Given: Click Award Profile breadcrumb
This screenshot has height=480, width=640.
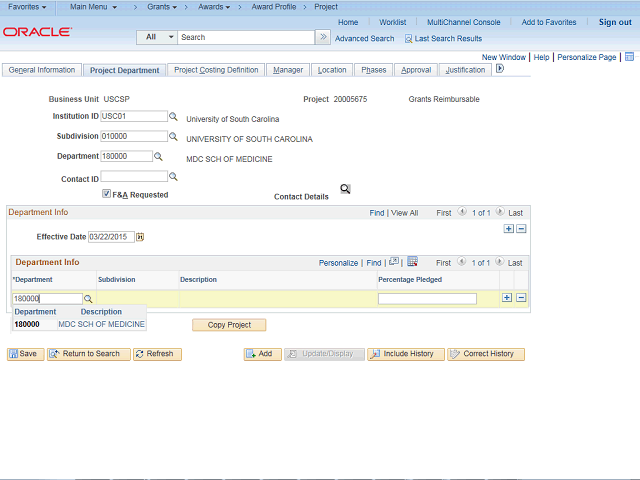Looking at the screenshot, I should point(273,7).
